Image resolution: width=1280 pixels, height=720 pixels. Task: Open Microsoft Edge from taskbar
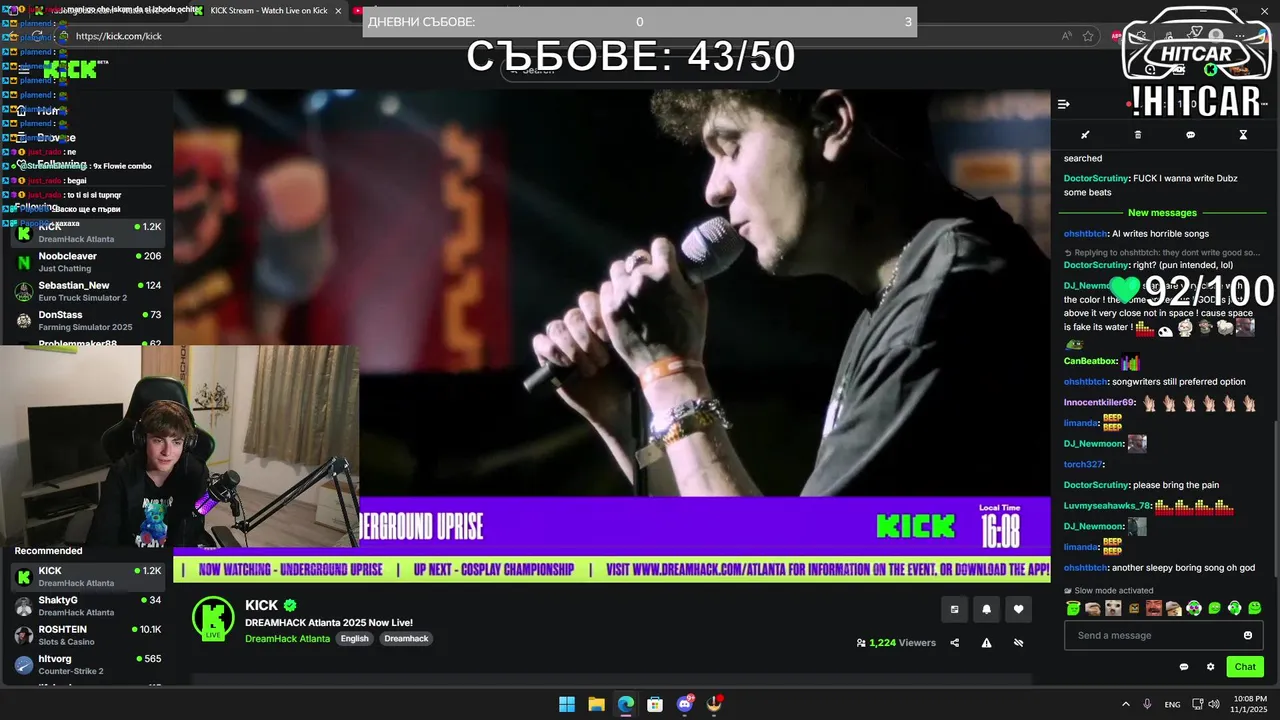(x=625, y=704)
